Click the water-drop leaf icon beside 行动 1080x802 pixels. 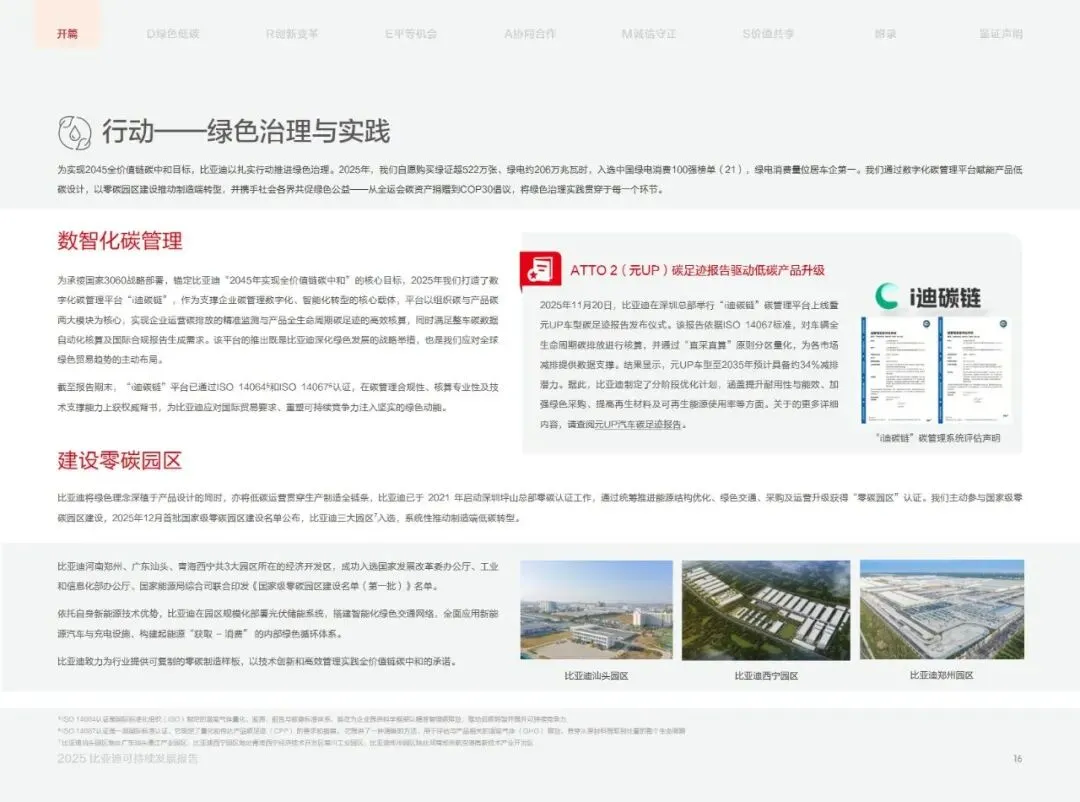[74, 132]
